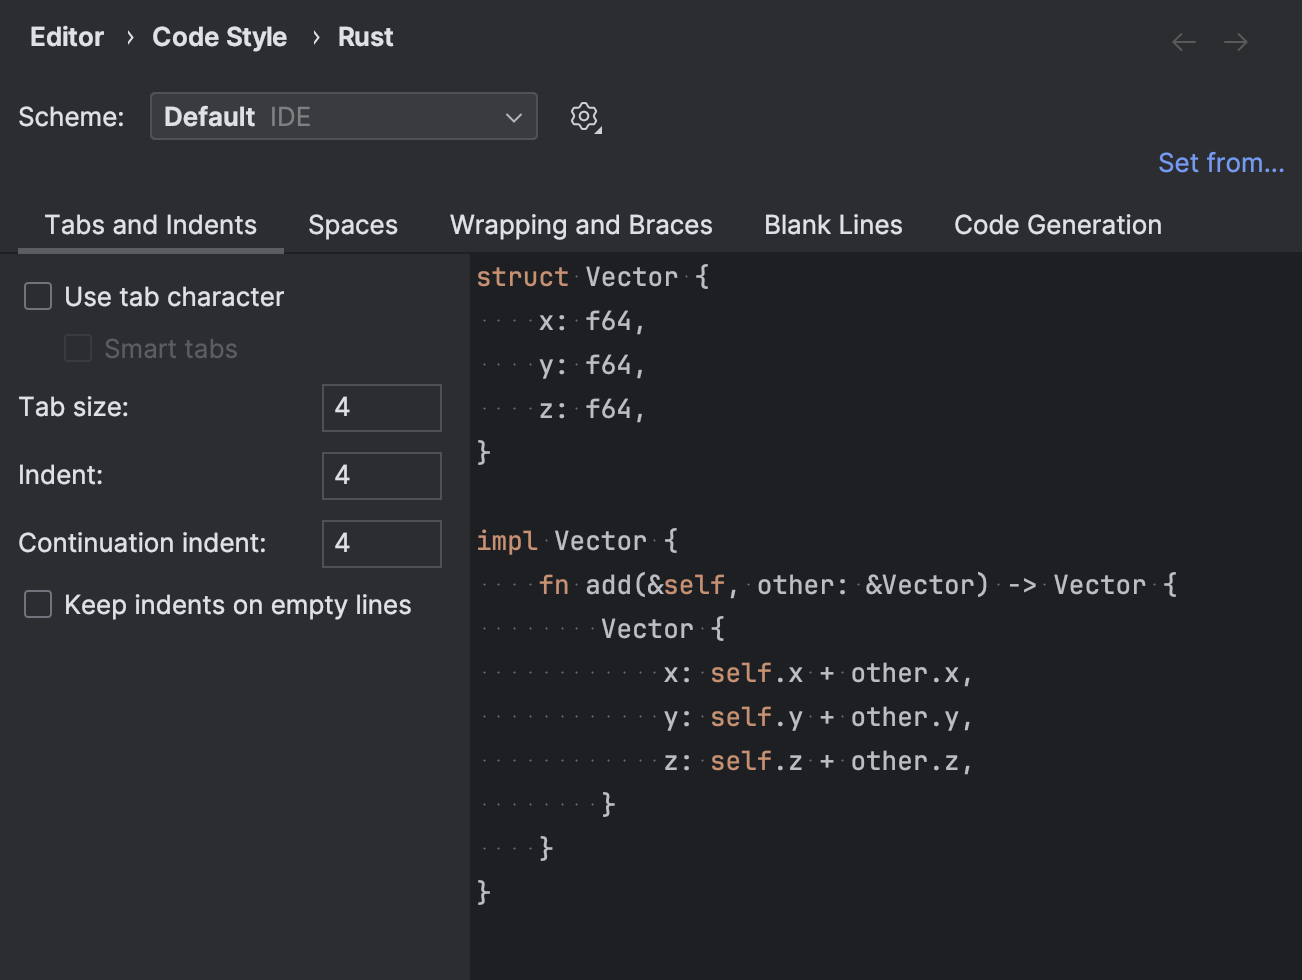
Task: View the Code Generation tab
Action: (x=1057, y=225)
